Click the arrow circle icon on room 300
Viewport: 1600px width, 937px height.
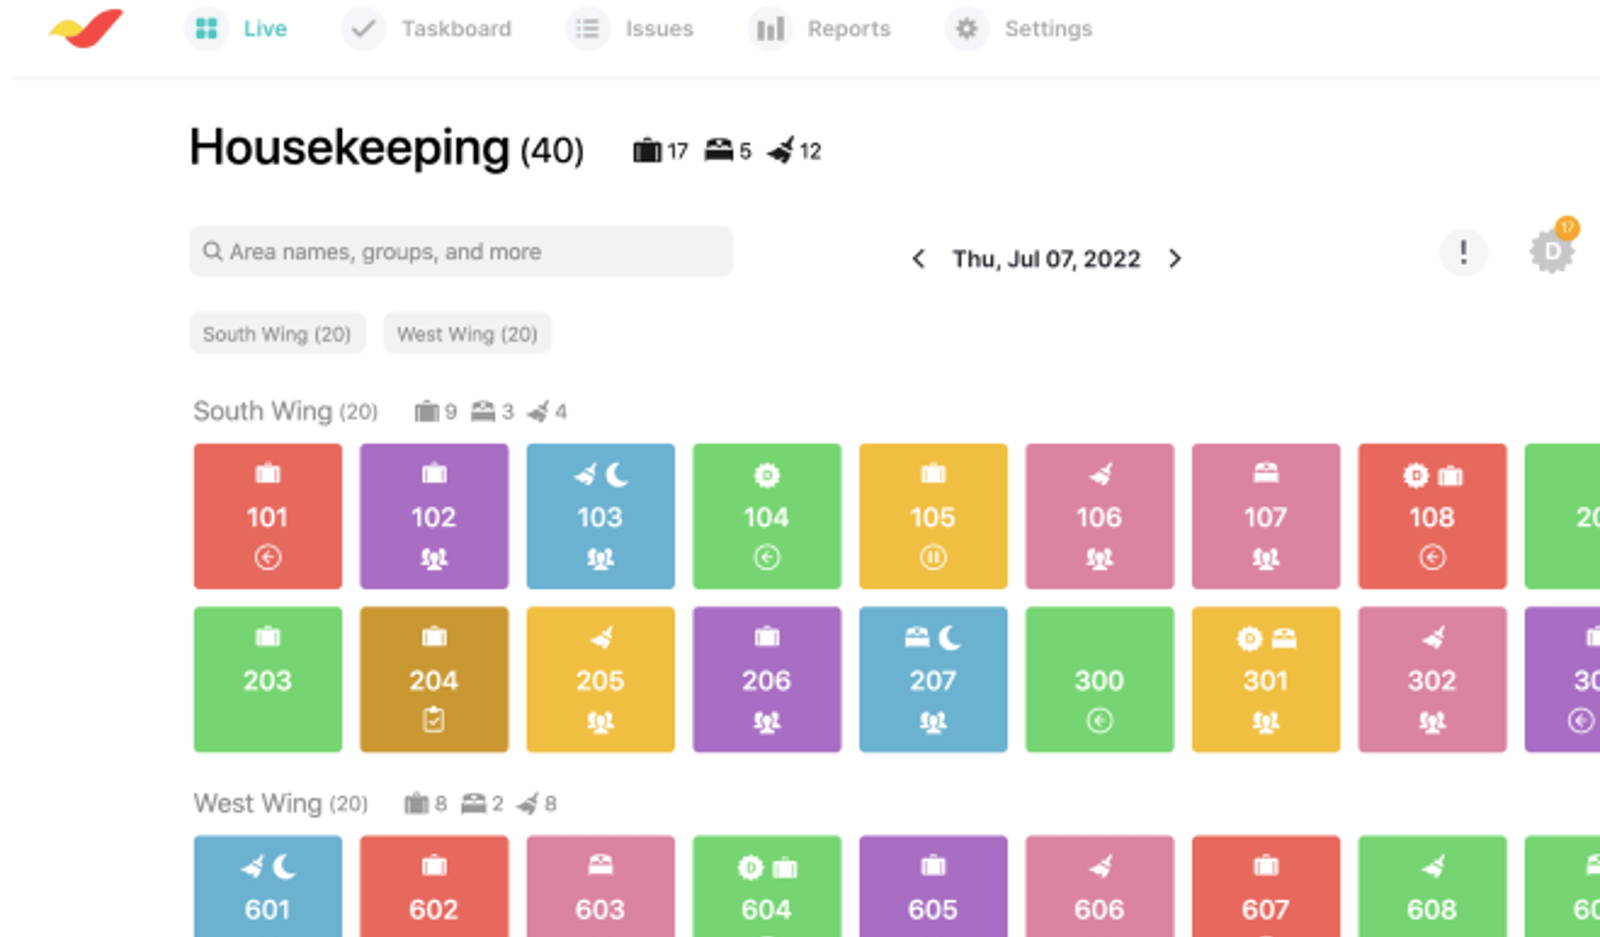(x=1100, y=720)
